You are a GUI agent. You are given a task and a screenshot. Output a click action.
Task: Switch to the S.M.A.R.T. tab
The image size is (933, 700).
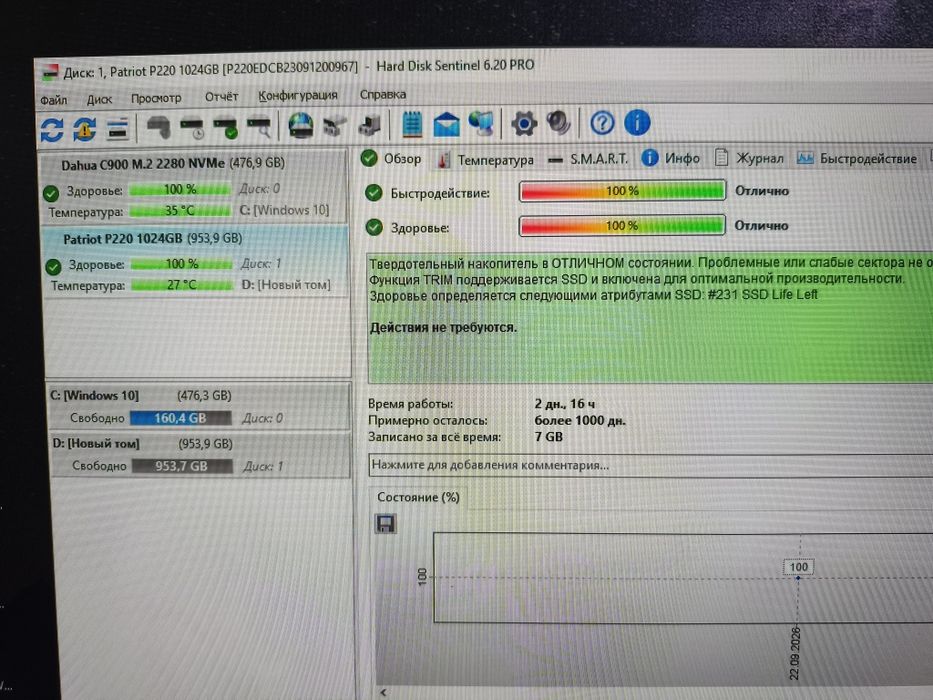tap(588, 159)
